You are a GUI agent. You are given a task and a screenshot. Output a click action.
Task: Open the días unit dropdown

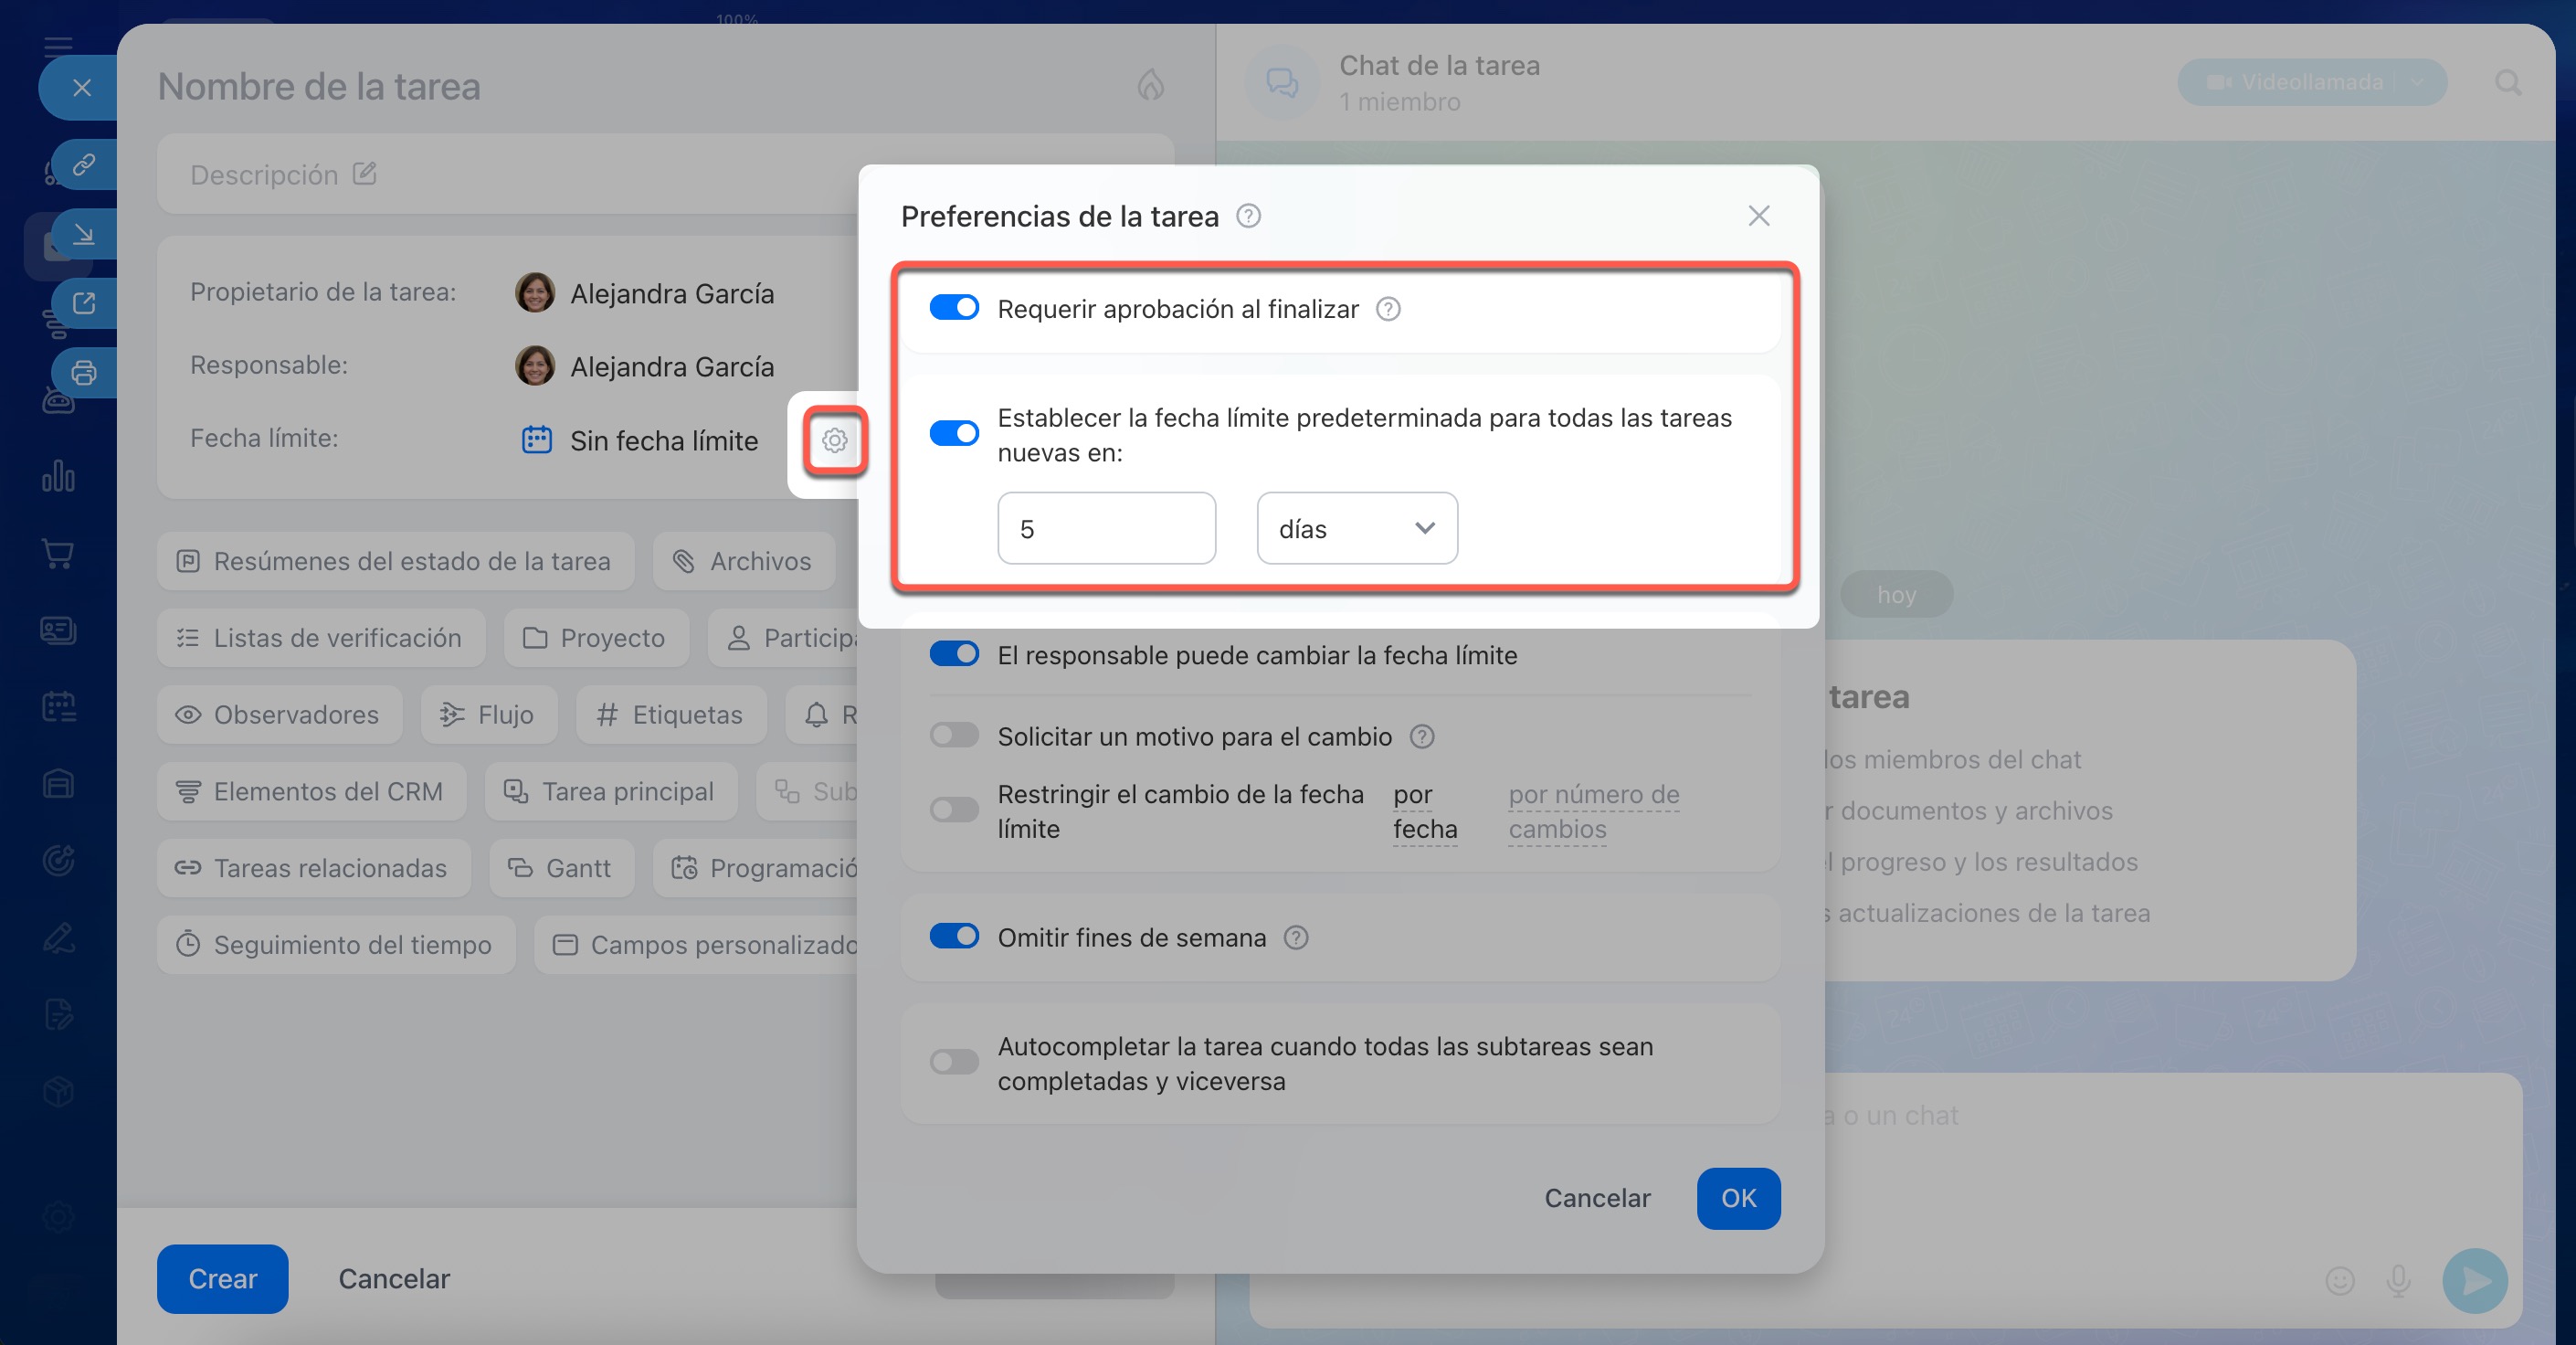point(1356,528)
